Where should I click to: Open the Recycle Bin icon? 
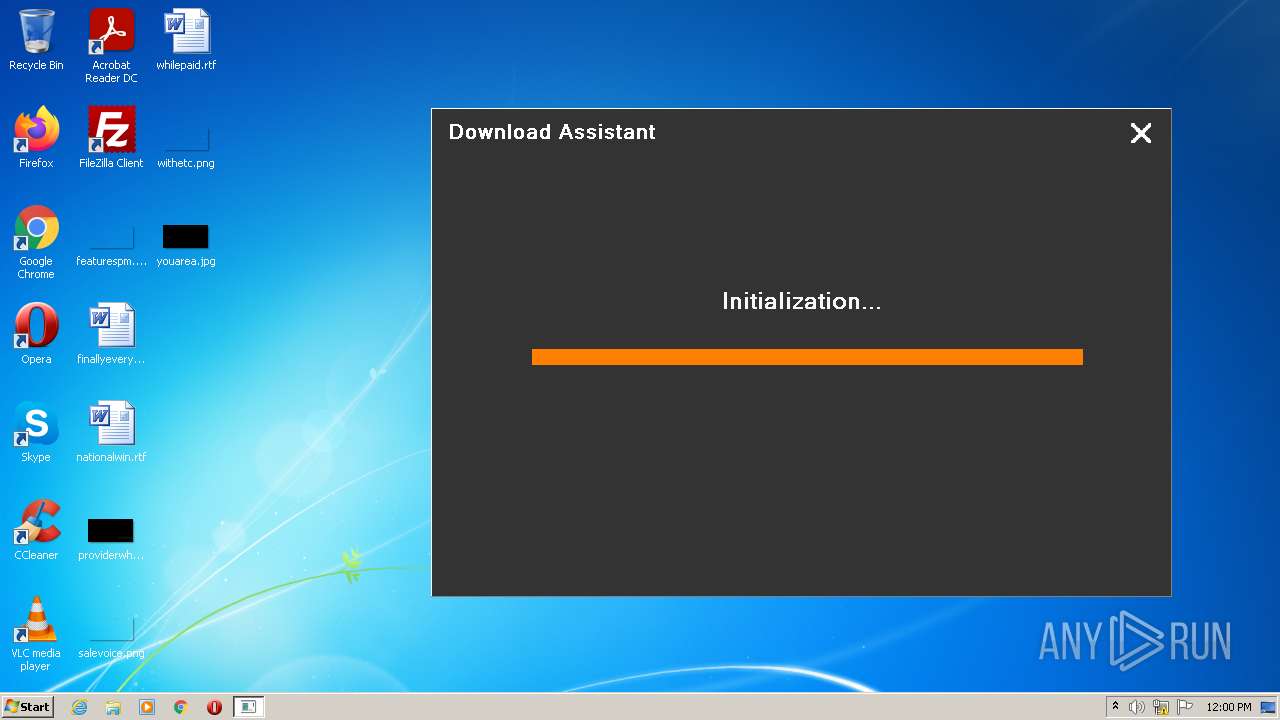[x=36, y=40]
